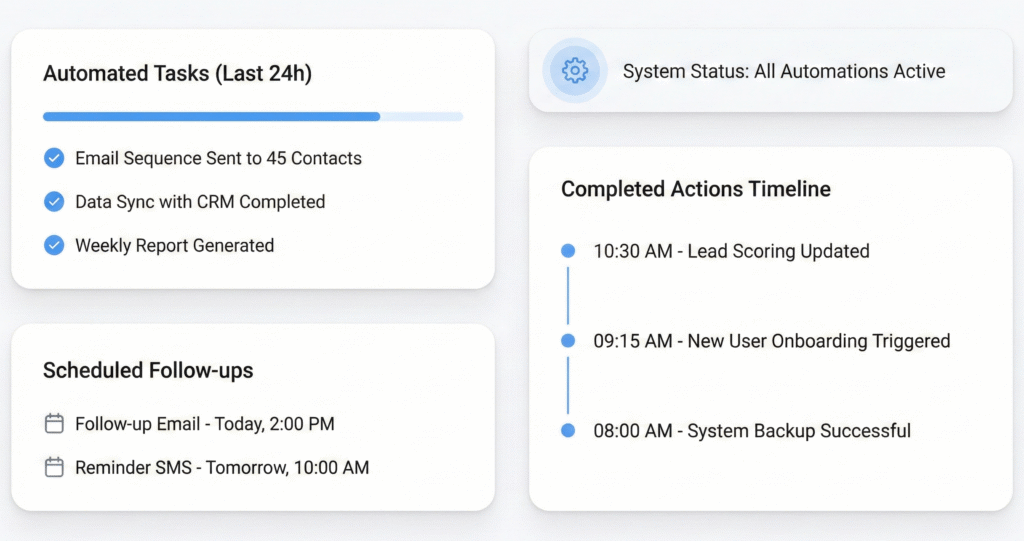Click System Status: All Automations Active text
Viewport: 1024px width, 541px height.
(x=783, y=72)
